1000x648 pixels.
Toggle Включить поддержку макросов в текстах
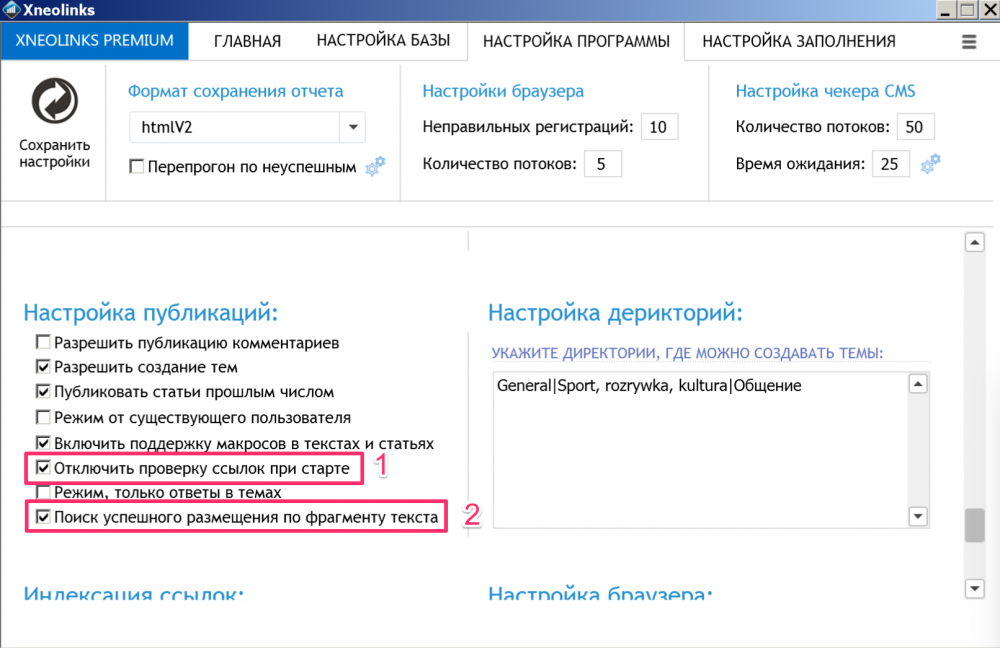[43, 443]
